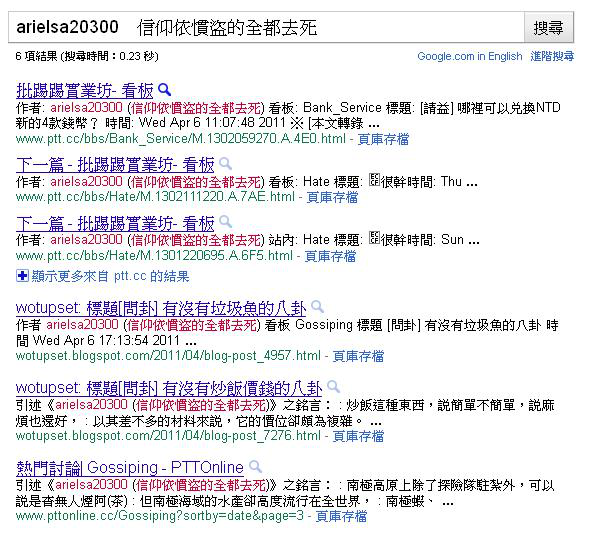Open wotupset 炒飯價錢的八卦 result
Viewport: 611px width, 534px height.
click(169, 388)
